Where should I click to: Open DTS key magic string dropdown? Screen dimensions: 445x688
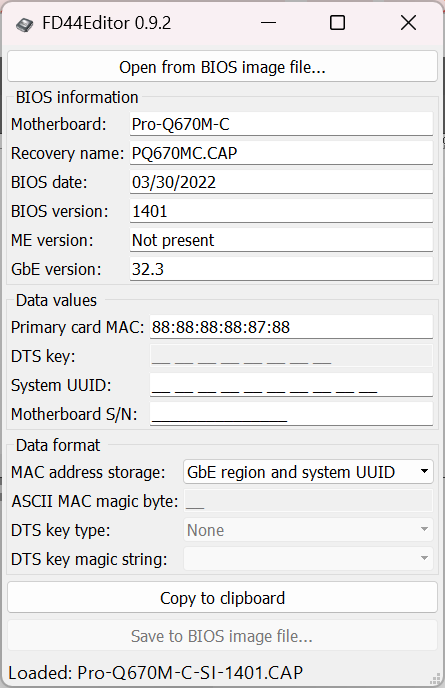point(308,559)
